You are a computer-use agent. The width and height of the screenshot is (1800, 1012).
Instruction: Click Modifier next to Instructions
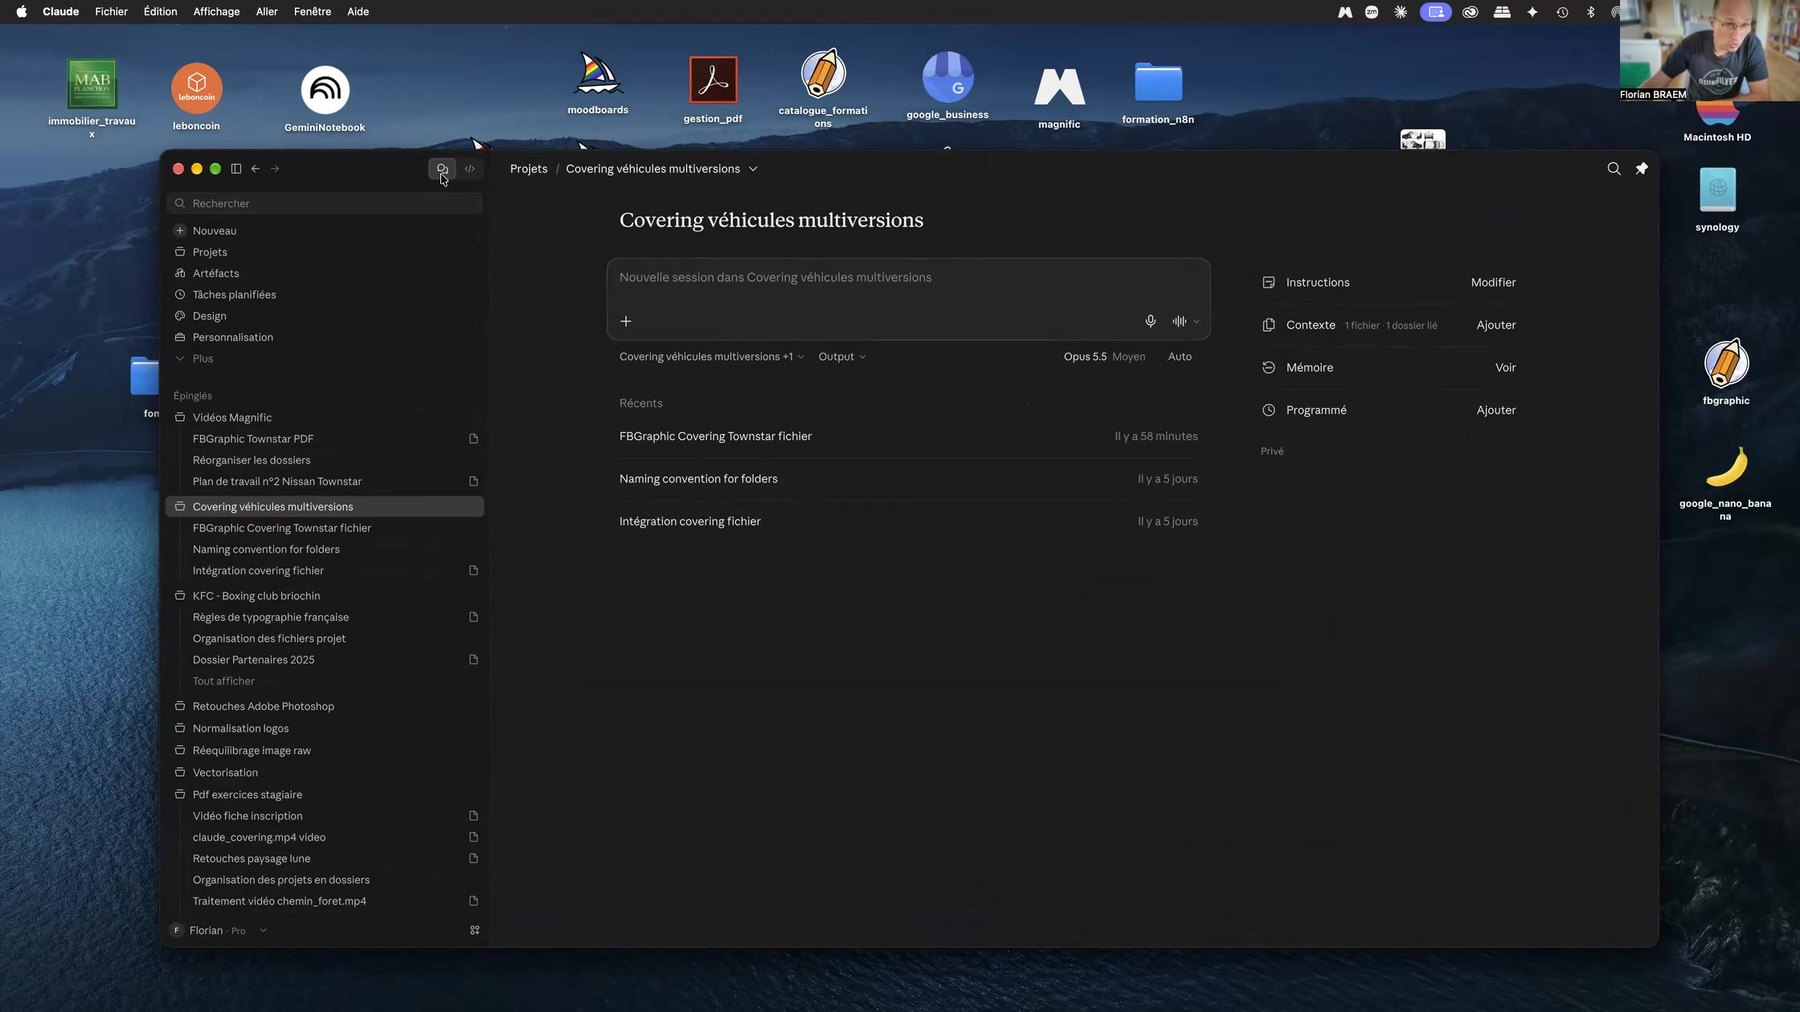click(1493, 283)
